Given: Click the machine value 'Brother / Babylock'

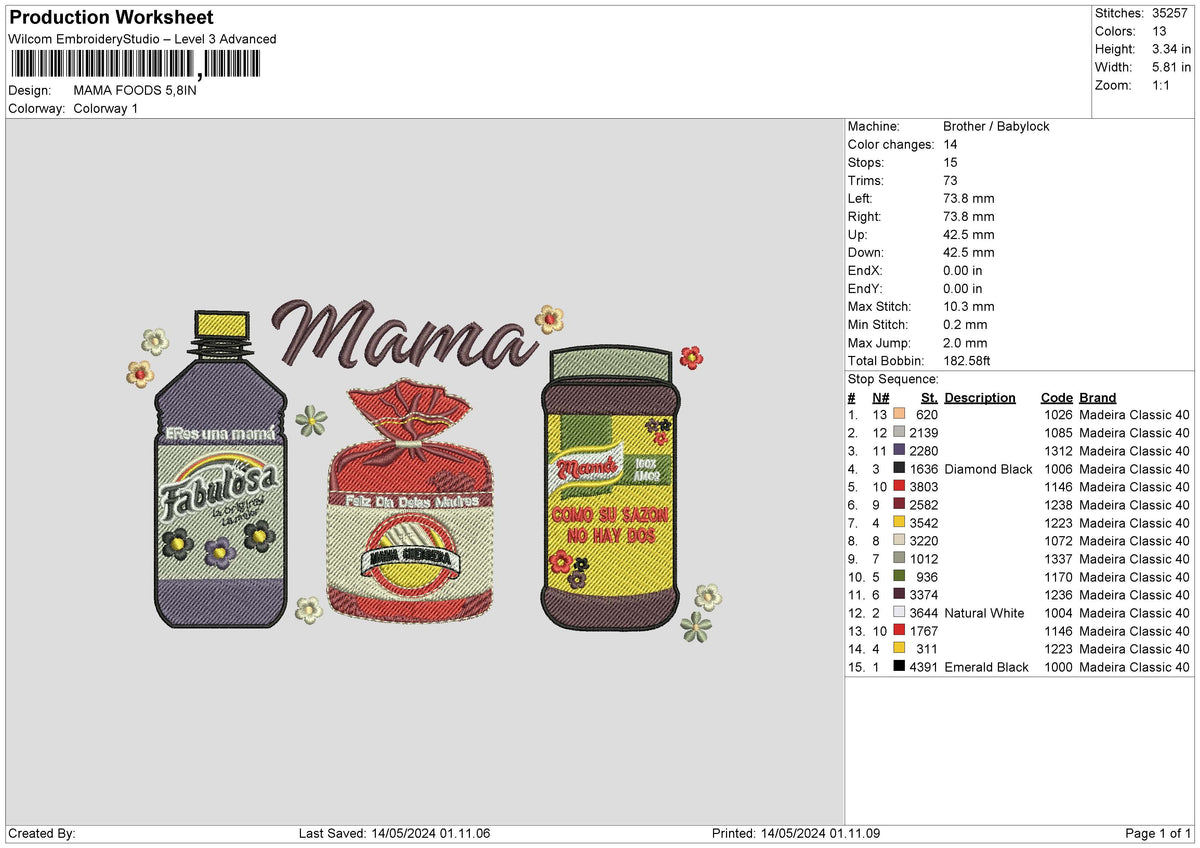Looking at the screenshot, I should [x=996, y=127].
